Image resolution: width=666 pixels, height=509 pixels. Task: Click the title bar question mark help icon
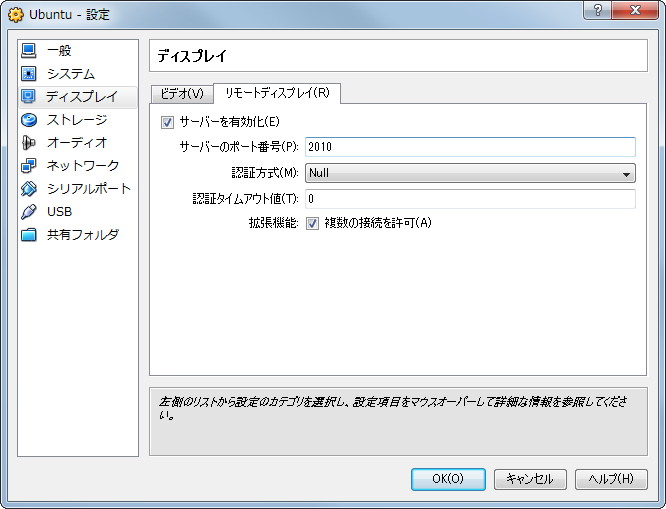[x=597, y=10]
